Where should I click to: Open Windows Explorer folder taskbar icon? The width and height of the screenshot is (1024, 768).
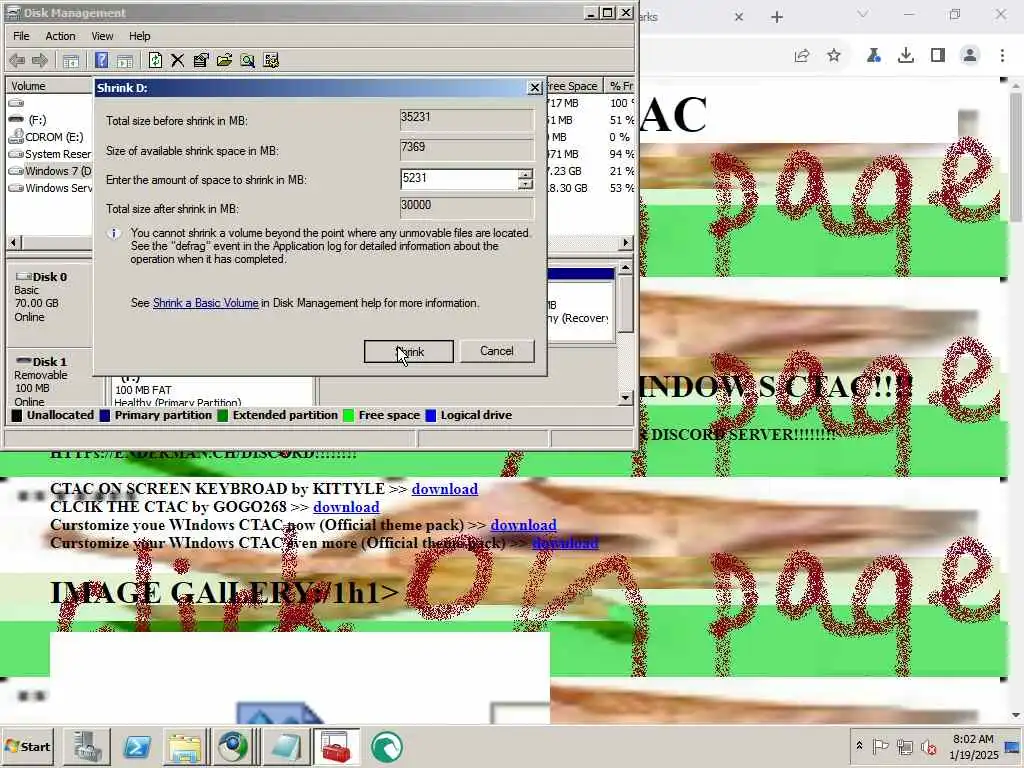[x=185, y=746]
